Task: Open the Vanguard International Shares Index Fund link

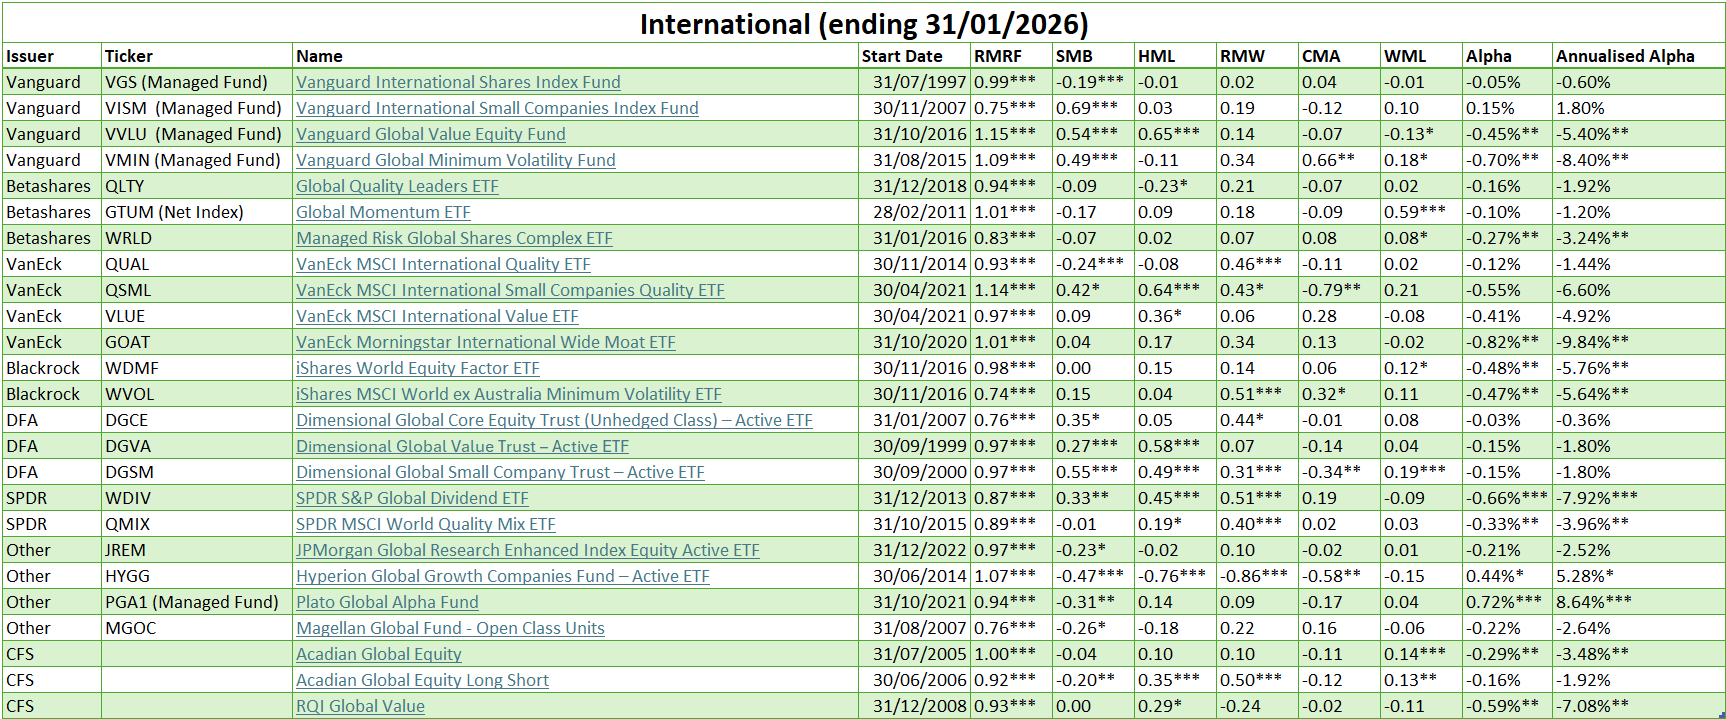Action: pyautogui.click(x=458, y=82)
